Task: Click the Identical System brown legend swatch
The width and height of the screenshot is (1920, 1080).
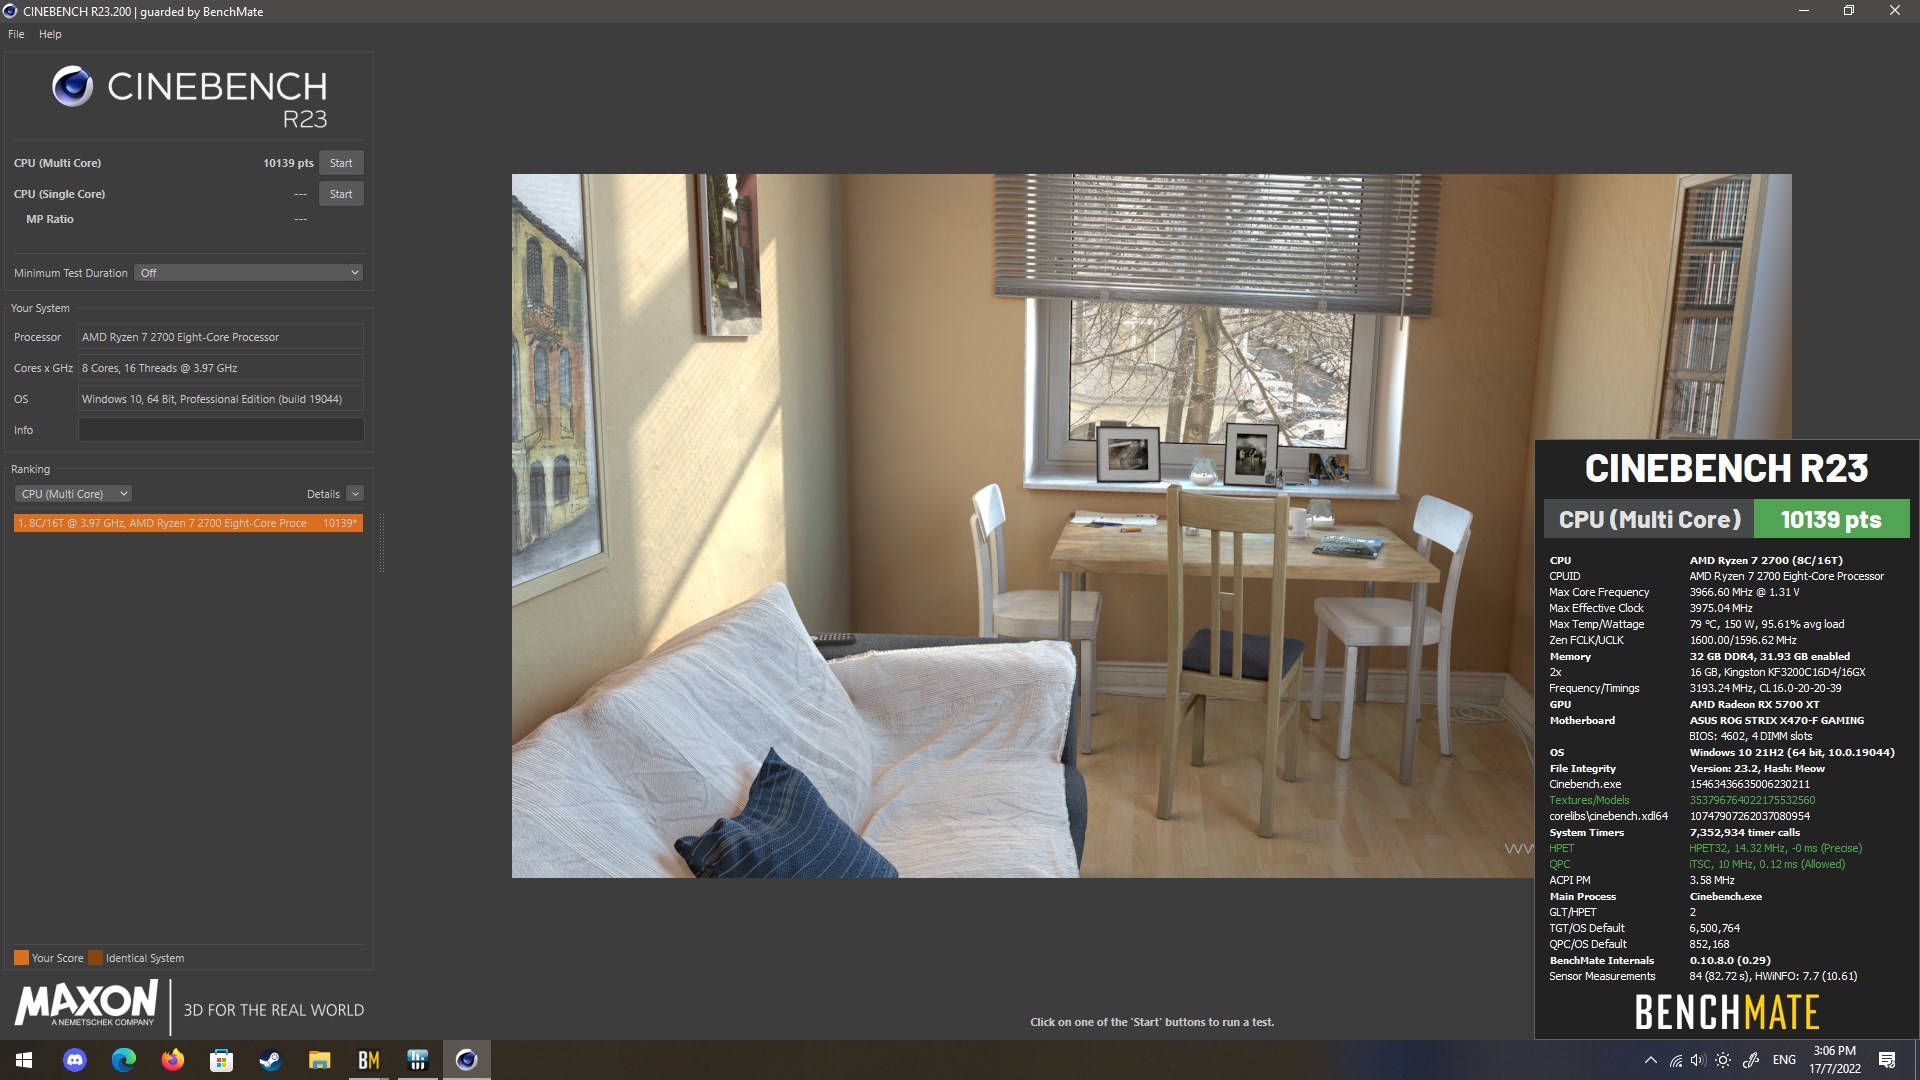Action: pos(95,958)
